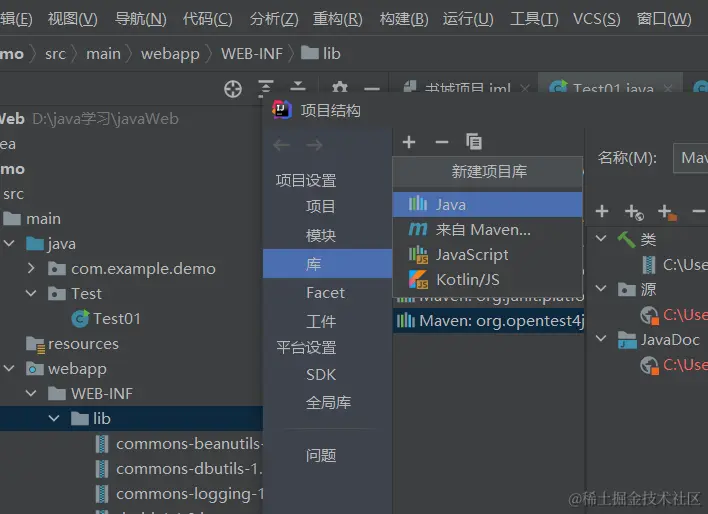
Task: Click the collapse all icon in project toolbar
Action: [x=298, y=87]
